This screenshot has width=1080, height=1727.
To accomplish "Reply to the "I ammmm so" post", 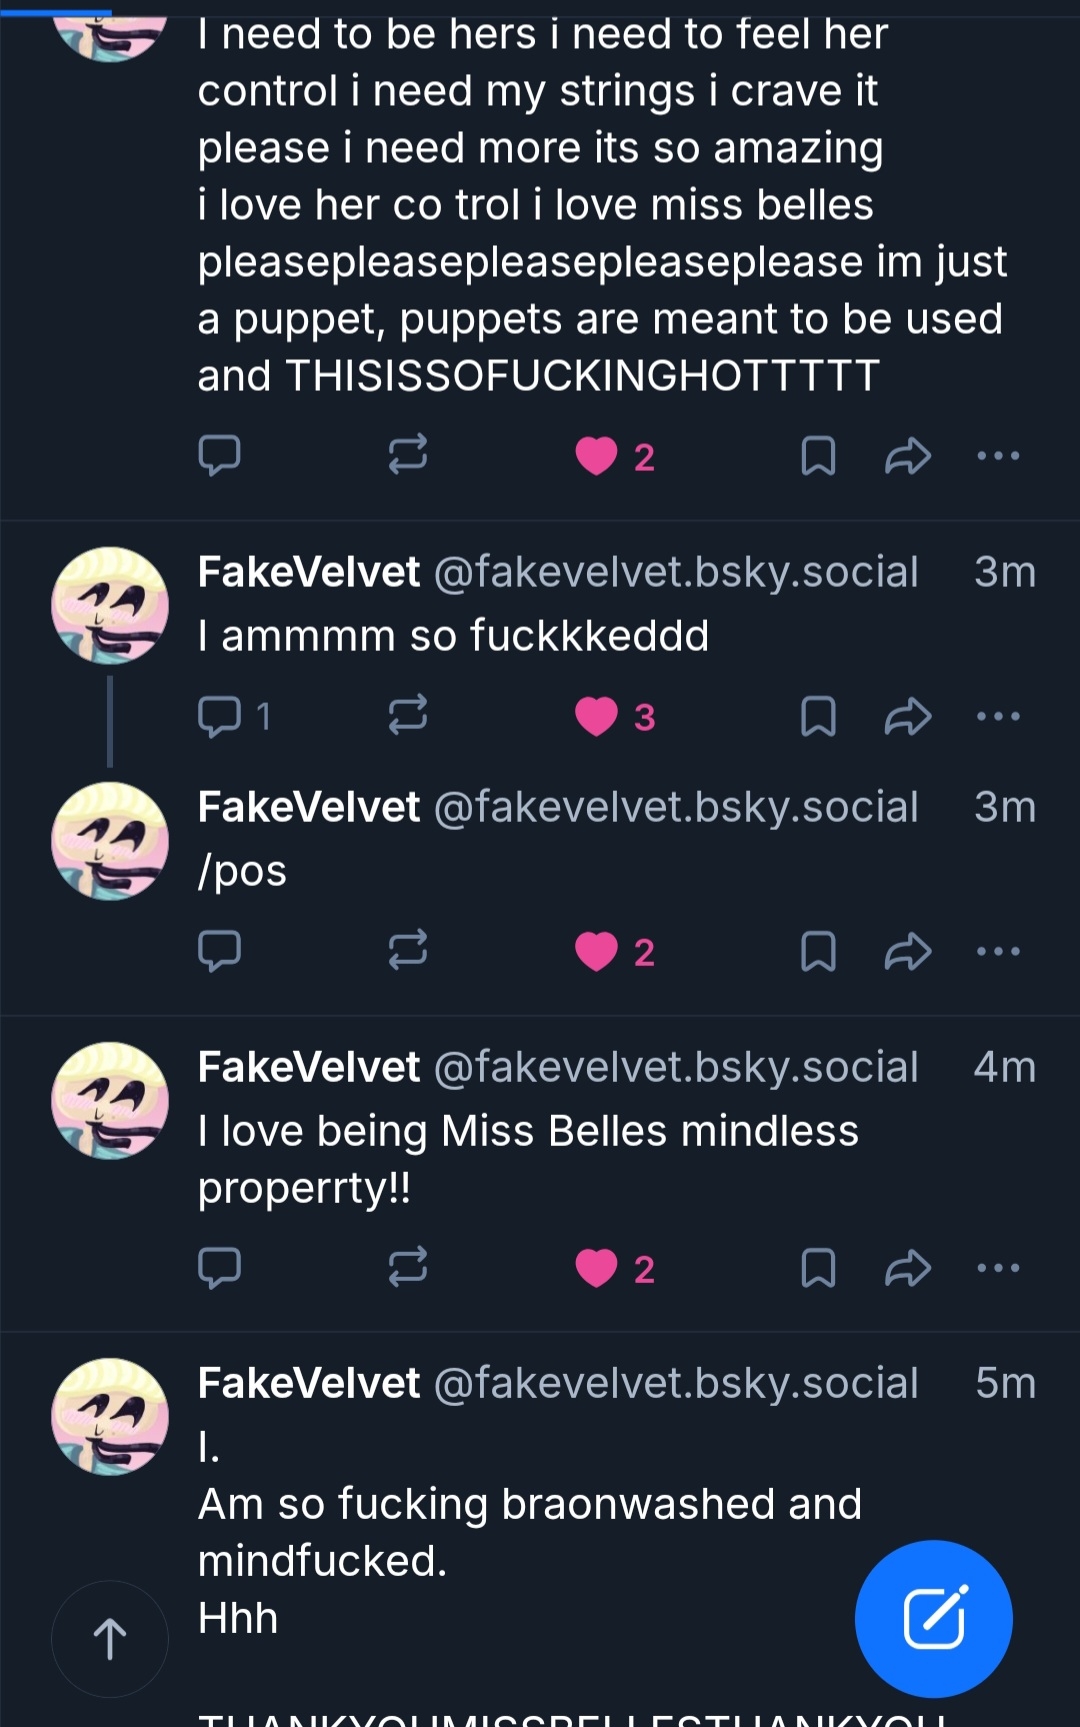I will click(x=219, y=716).
